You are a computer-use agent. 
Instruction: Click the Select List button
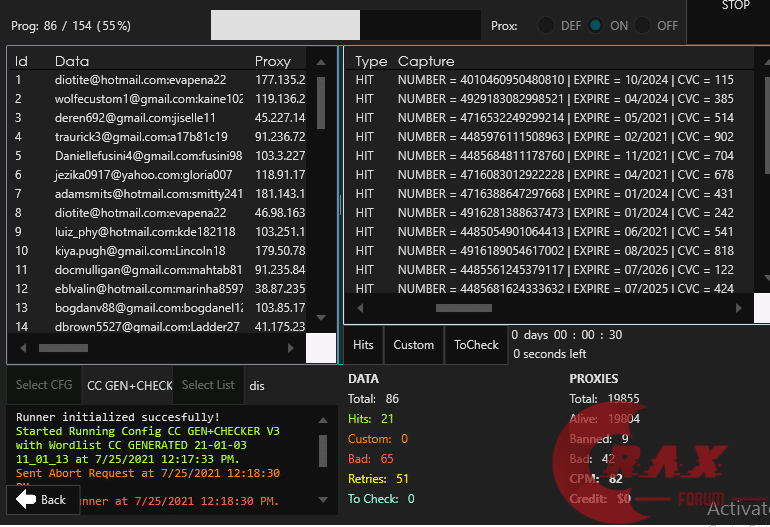click(208, 385)
